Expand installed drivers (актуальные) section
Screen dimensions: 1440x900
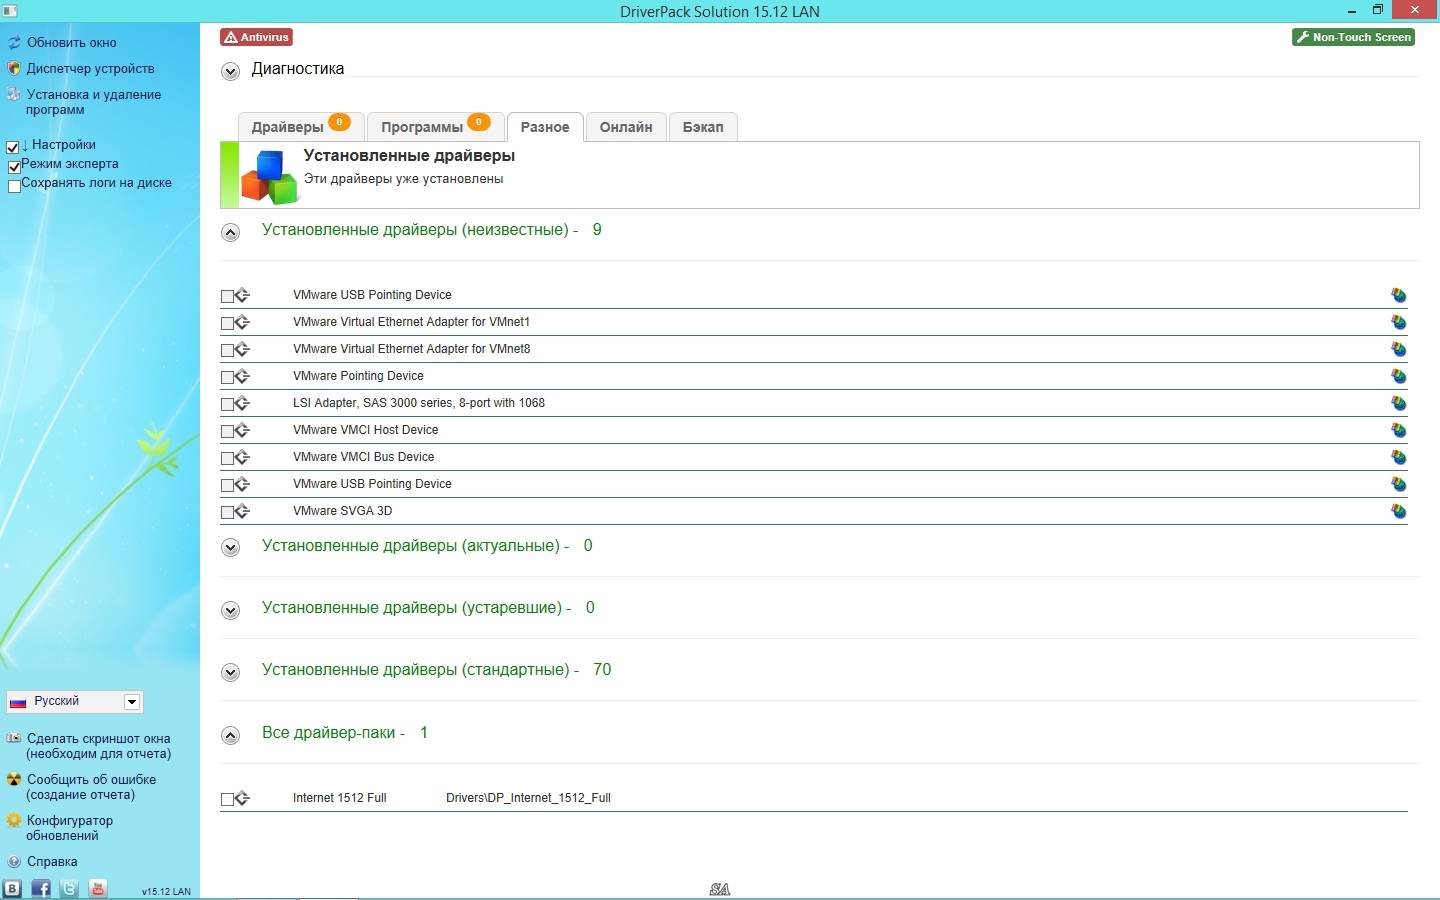(231, 548)
